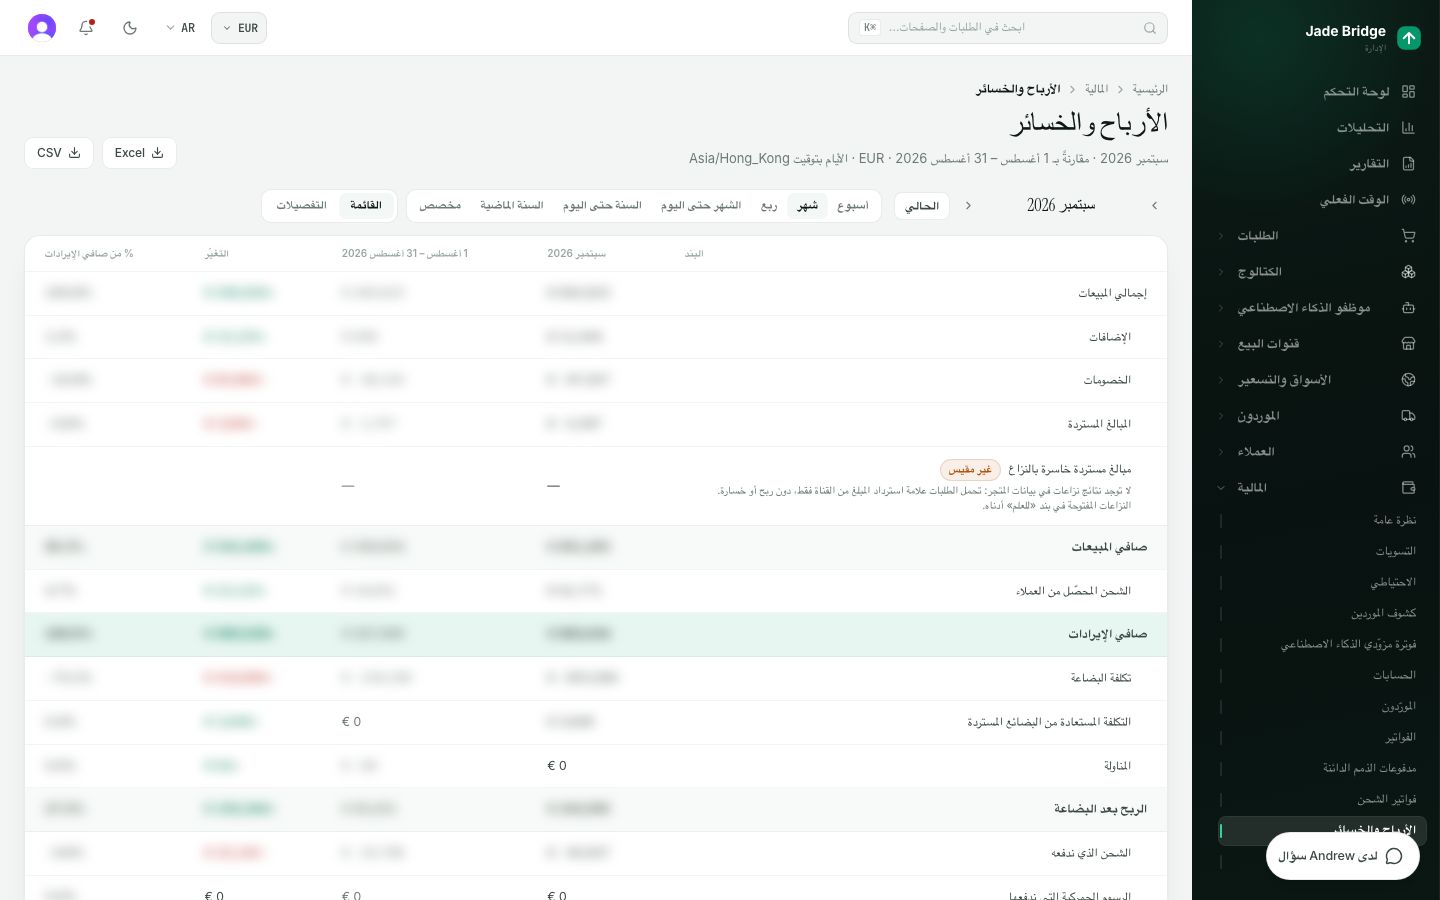
Task: Click the user avatar icon
Action: click(42, 27)
